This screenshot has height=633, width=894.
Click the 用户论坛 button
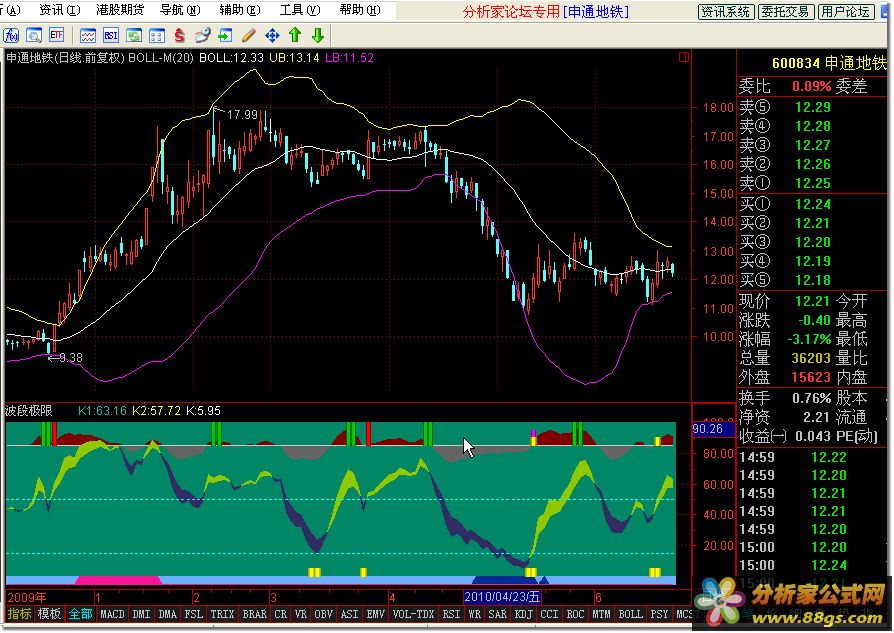(845, 11)
